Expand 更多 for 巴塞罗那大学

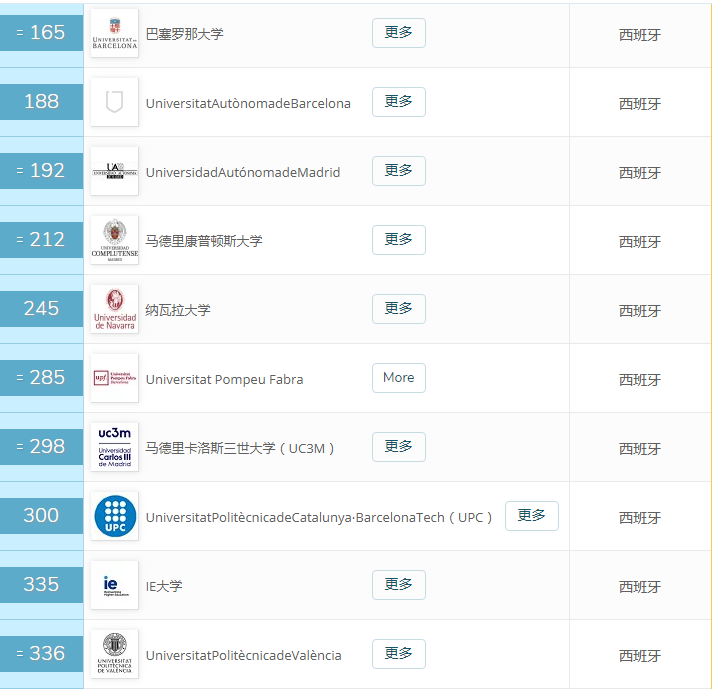(x=398, y=33)
